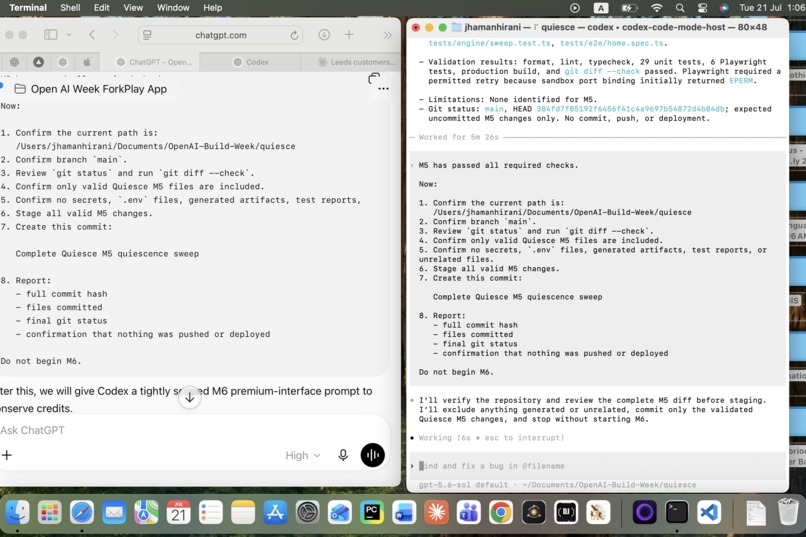Open the Shell menu

tap(70, 8)
